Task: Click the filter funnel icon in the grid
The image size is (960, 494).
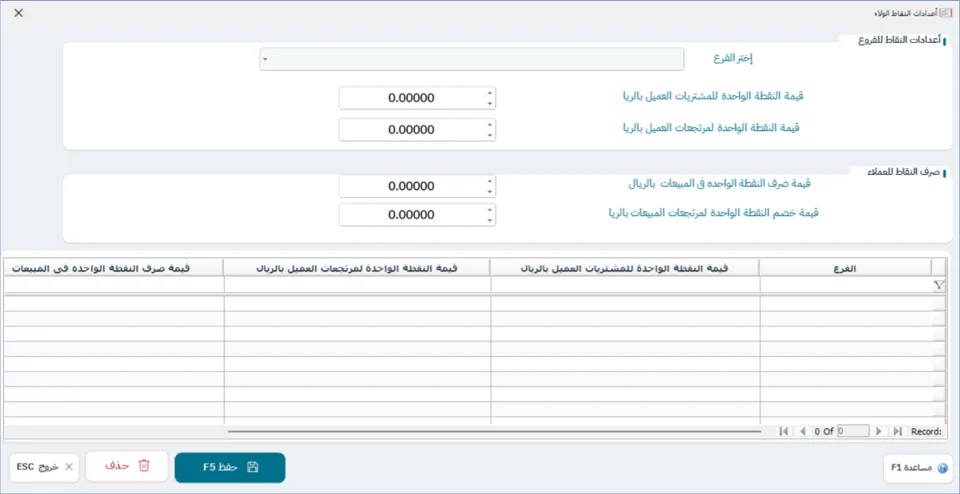Action: pos(939,285)
